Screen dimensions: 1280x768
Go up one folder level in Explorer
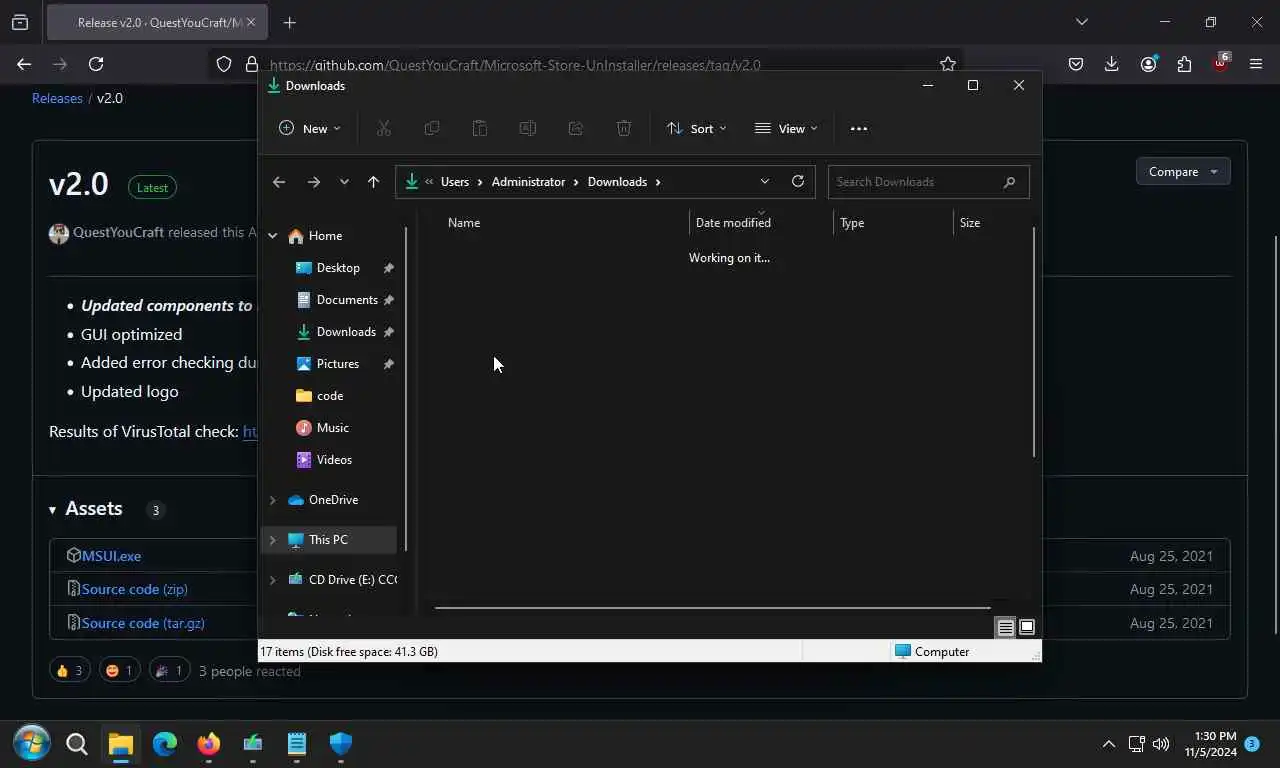click(x=373, y=182)
